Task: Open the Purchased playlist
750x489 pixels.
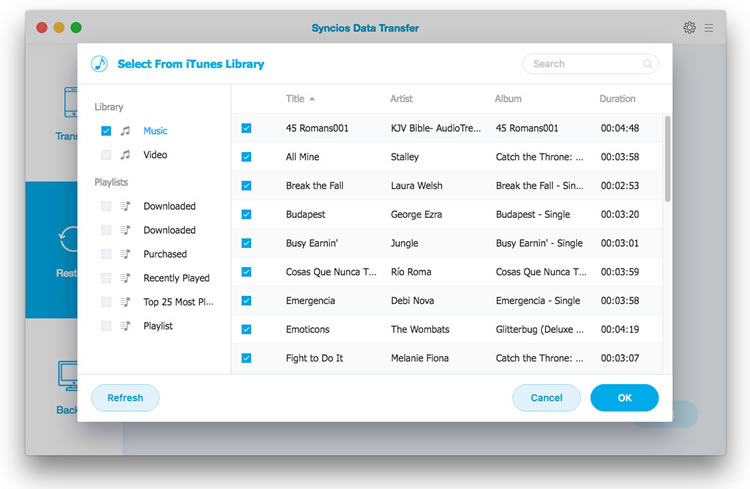Action: pos(165,254)
